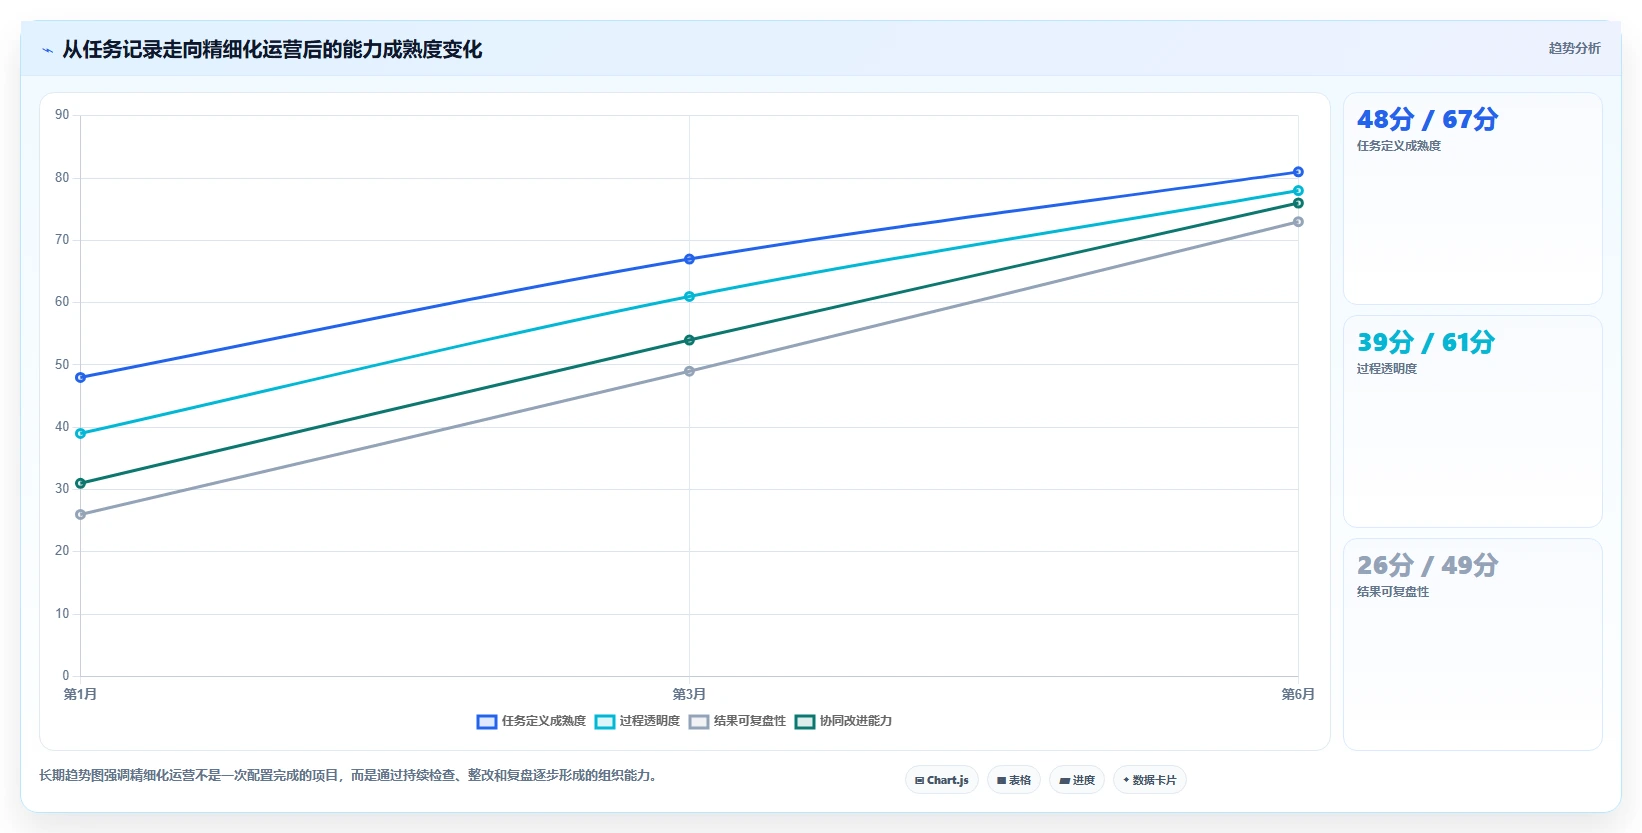
Task: Click the 39分 / 61分 card value
Action: [x=1426, y=343]
